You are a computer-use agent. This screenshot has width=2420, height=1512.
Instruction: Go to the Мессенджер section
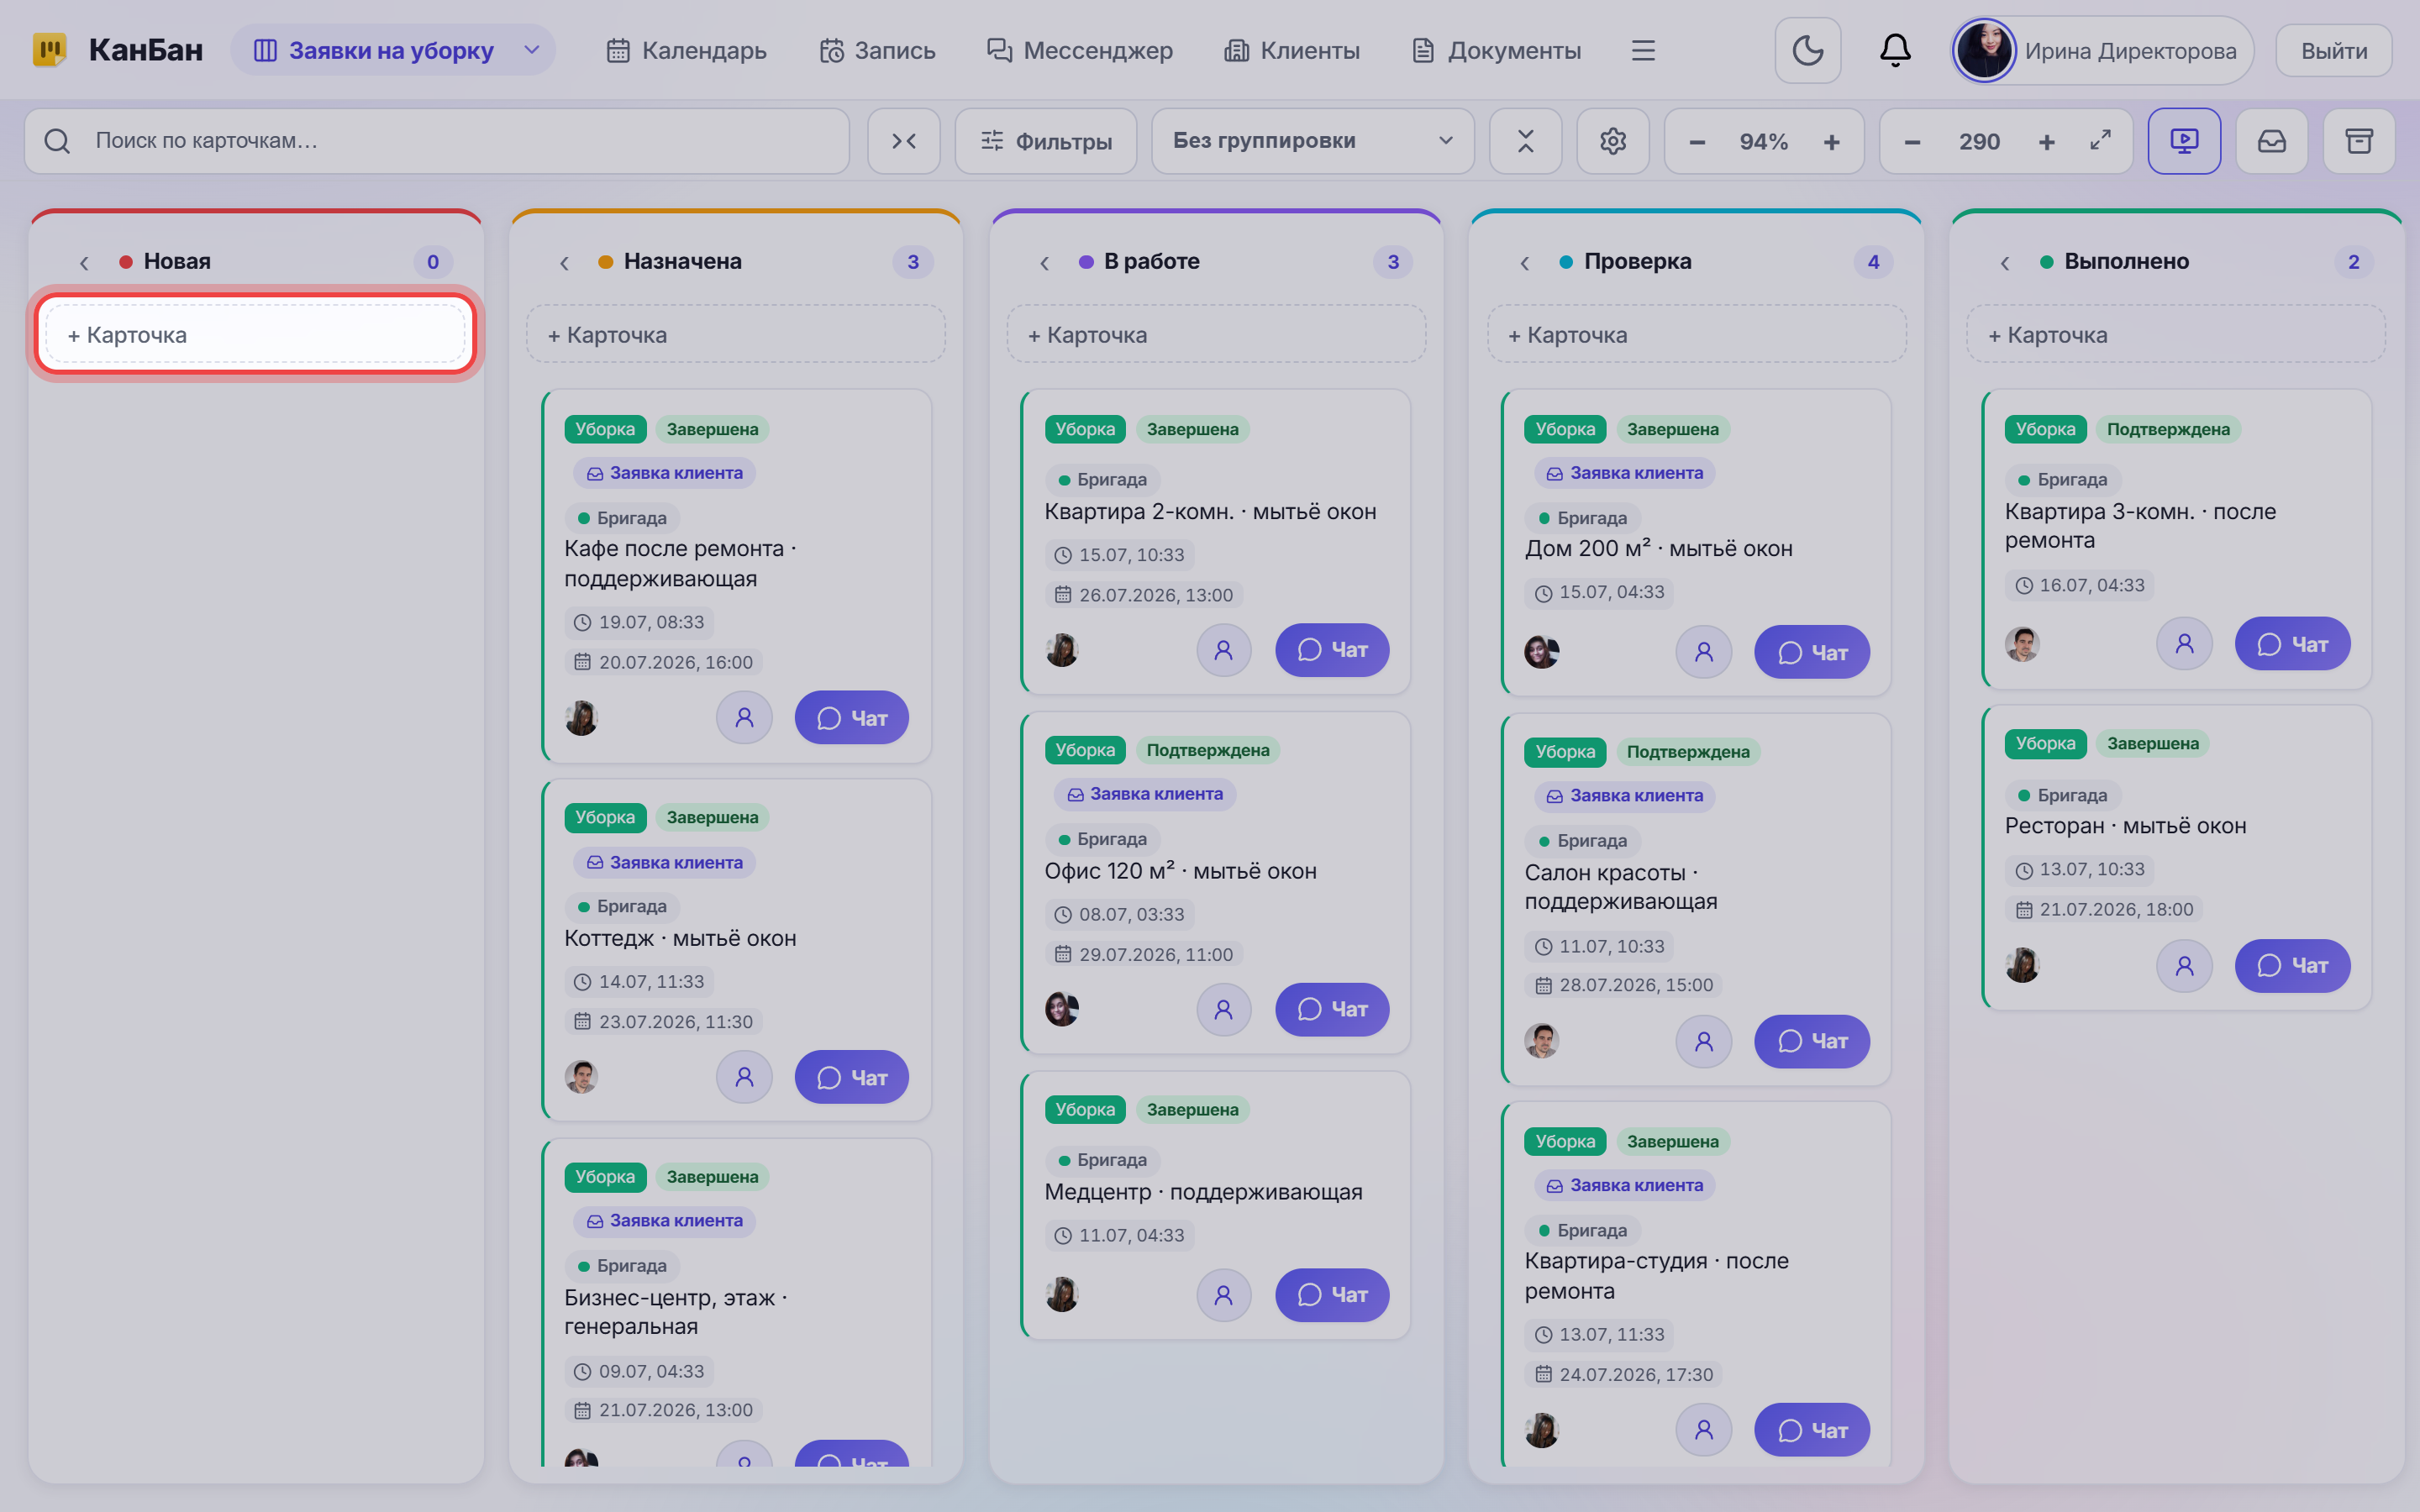click(1079, 50)
